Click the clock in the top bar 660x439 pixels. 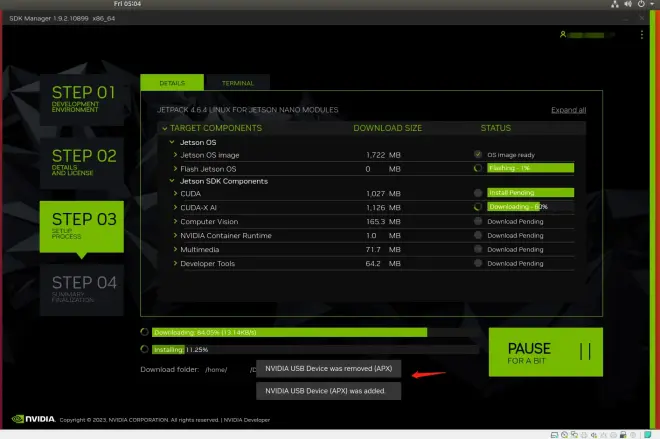[127, 4]
